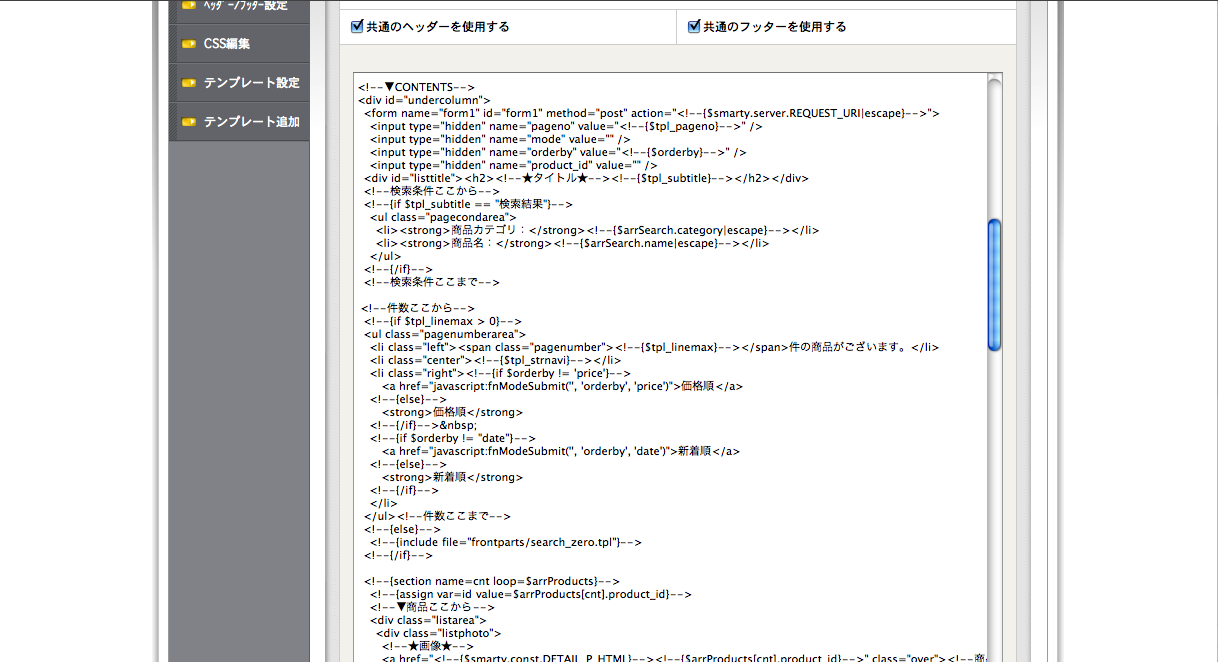1218x662 pixels.
Task: Click the form1 opening tag line in the editor
Action: [650, 113]
